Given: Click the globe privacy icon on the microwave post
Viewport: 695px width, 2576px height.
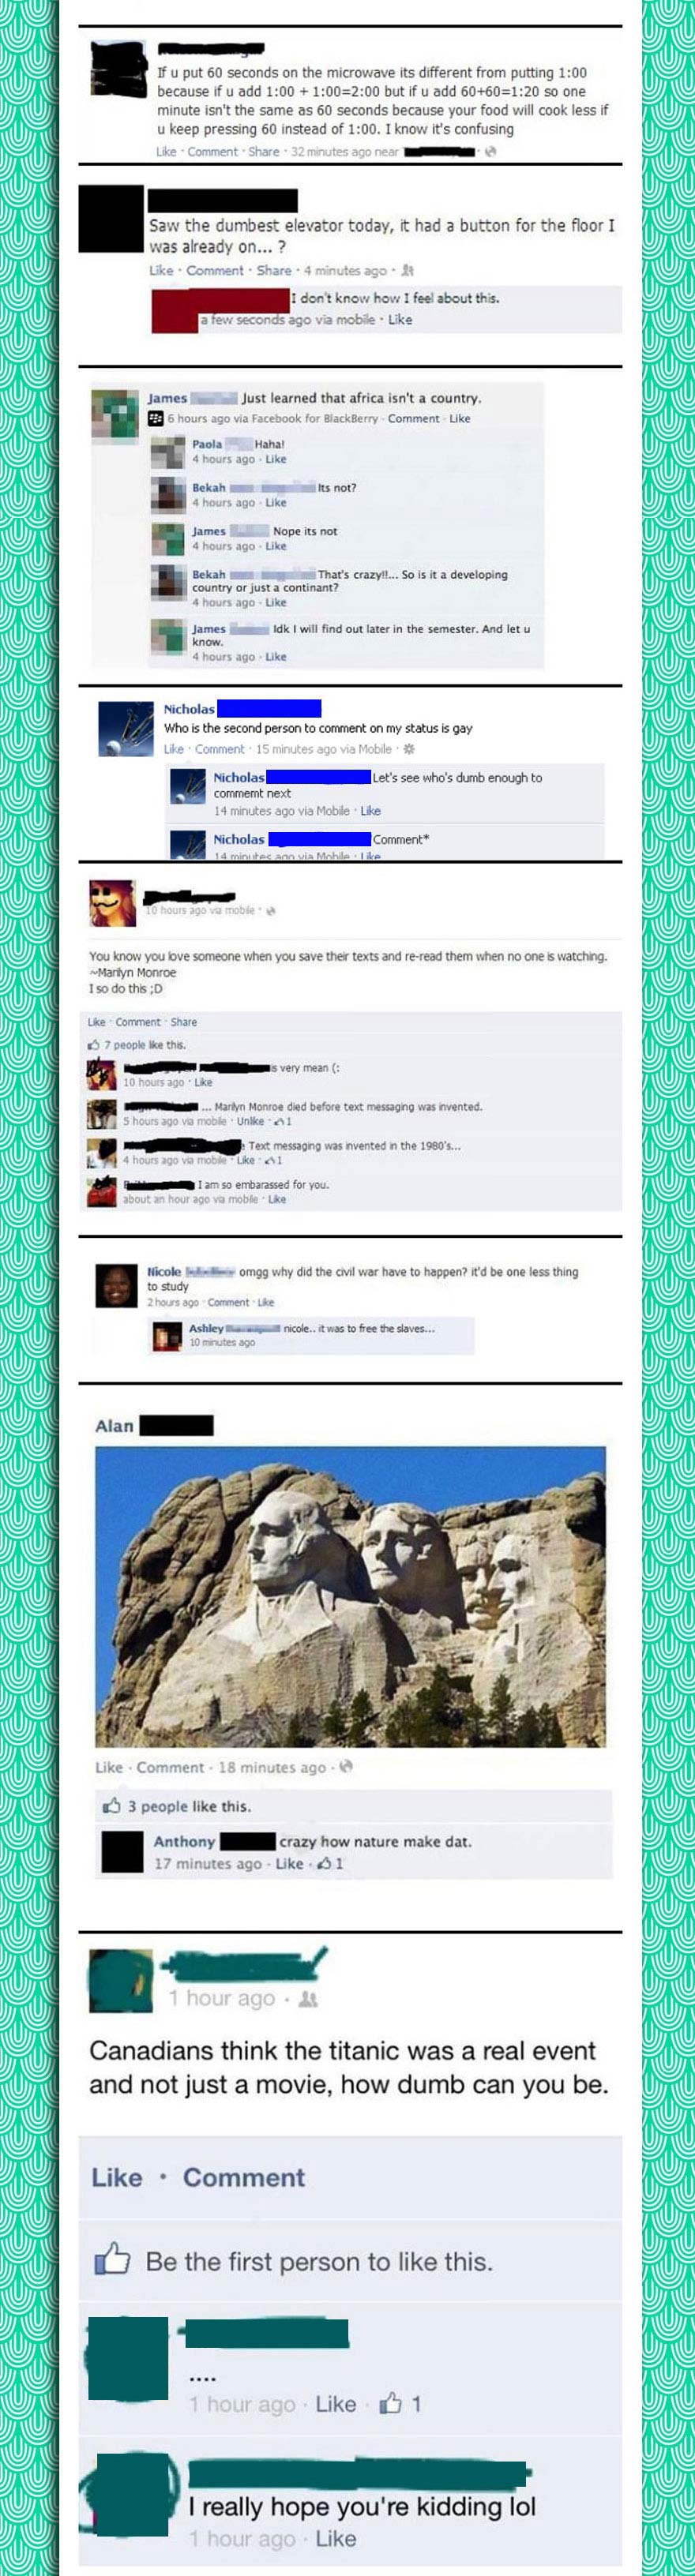Looking at the screenshot, I should (490, 152).
